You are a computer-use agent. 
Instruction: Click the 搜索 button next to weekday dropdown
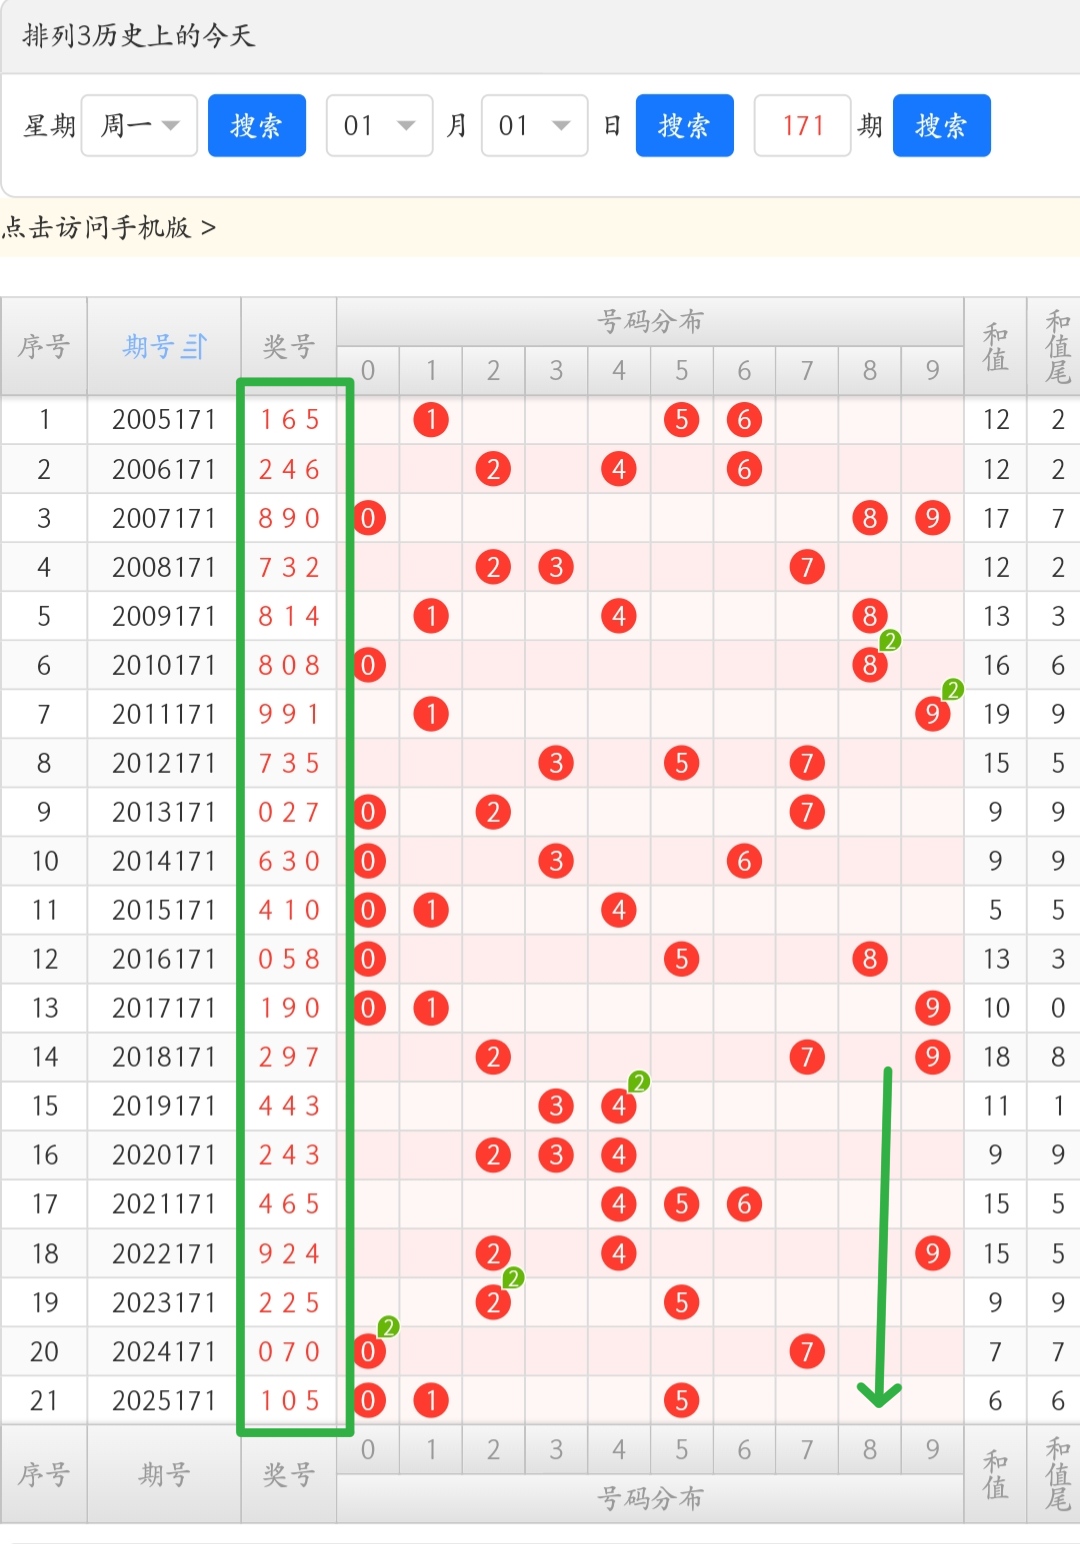257,126
